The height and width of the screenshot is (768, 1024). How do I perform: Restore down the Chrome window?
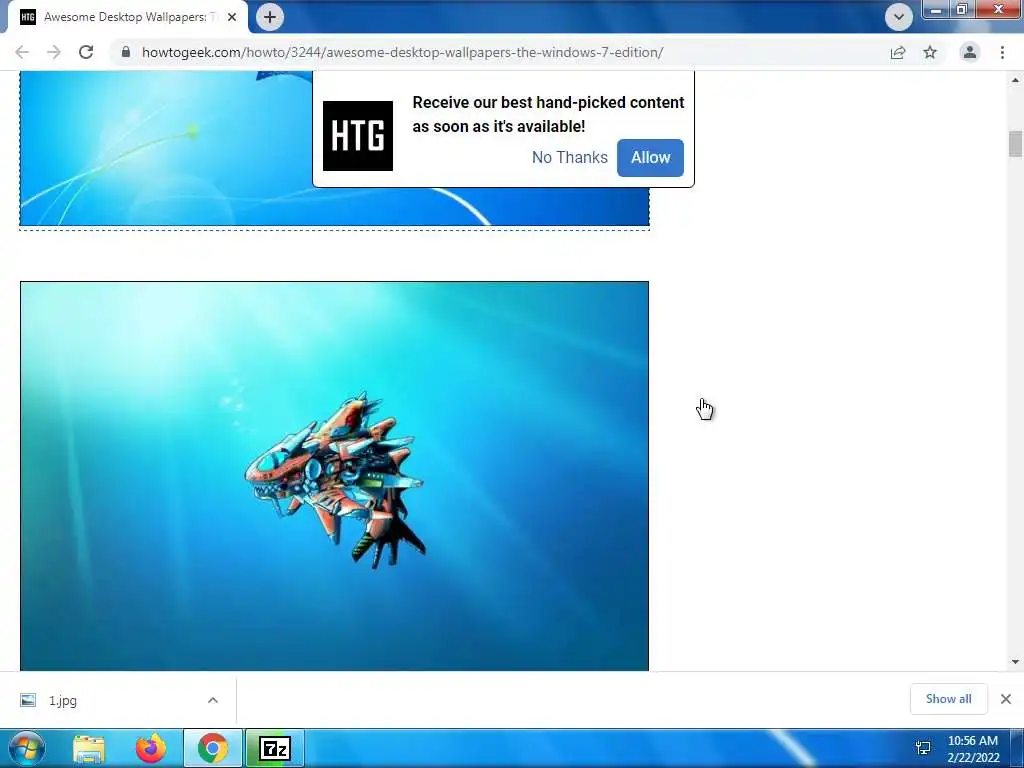point(961,9)
